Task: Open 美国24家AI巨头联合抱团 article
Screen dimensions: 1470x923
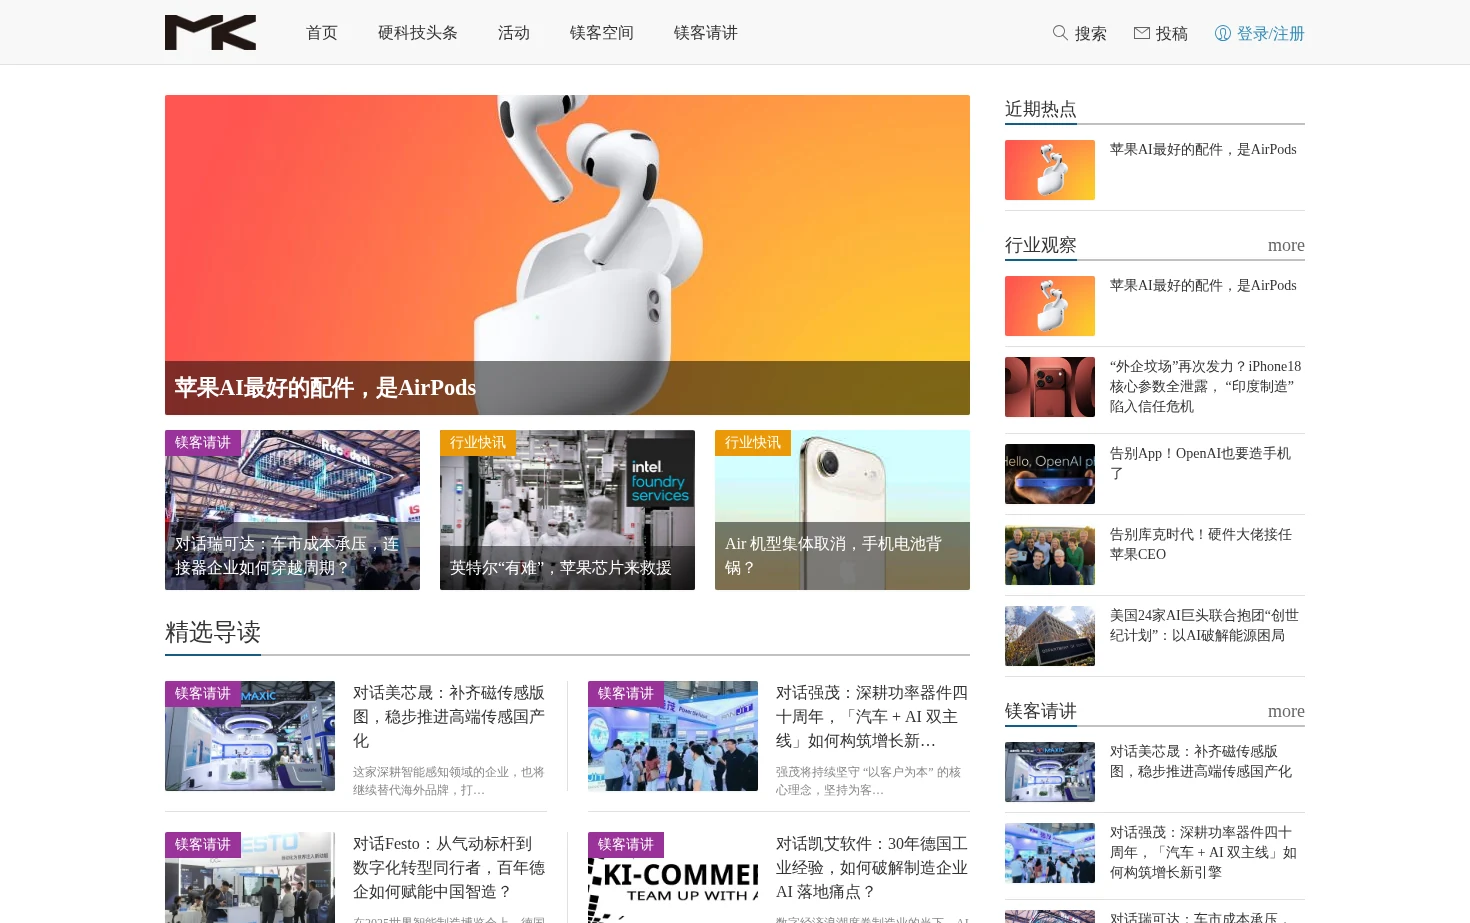Action: [x=1205, y=626]
